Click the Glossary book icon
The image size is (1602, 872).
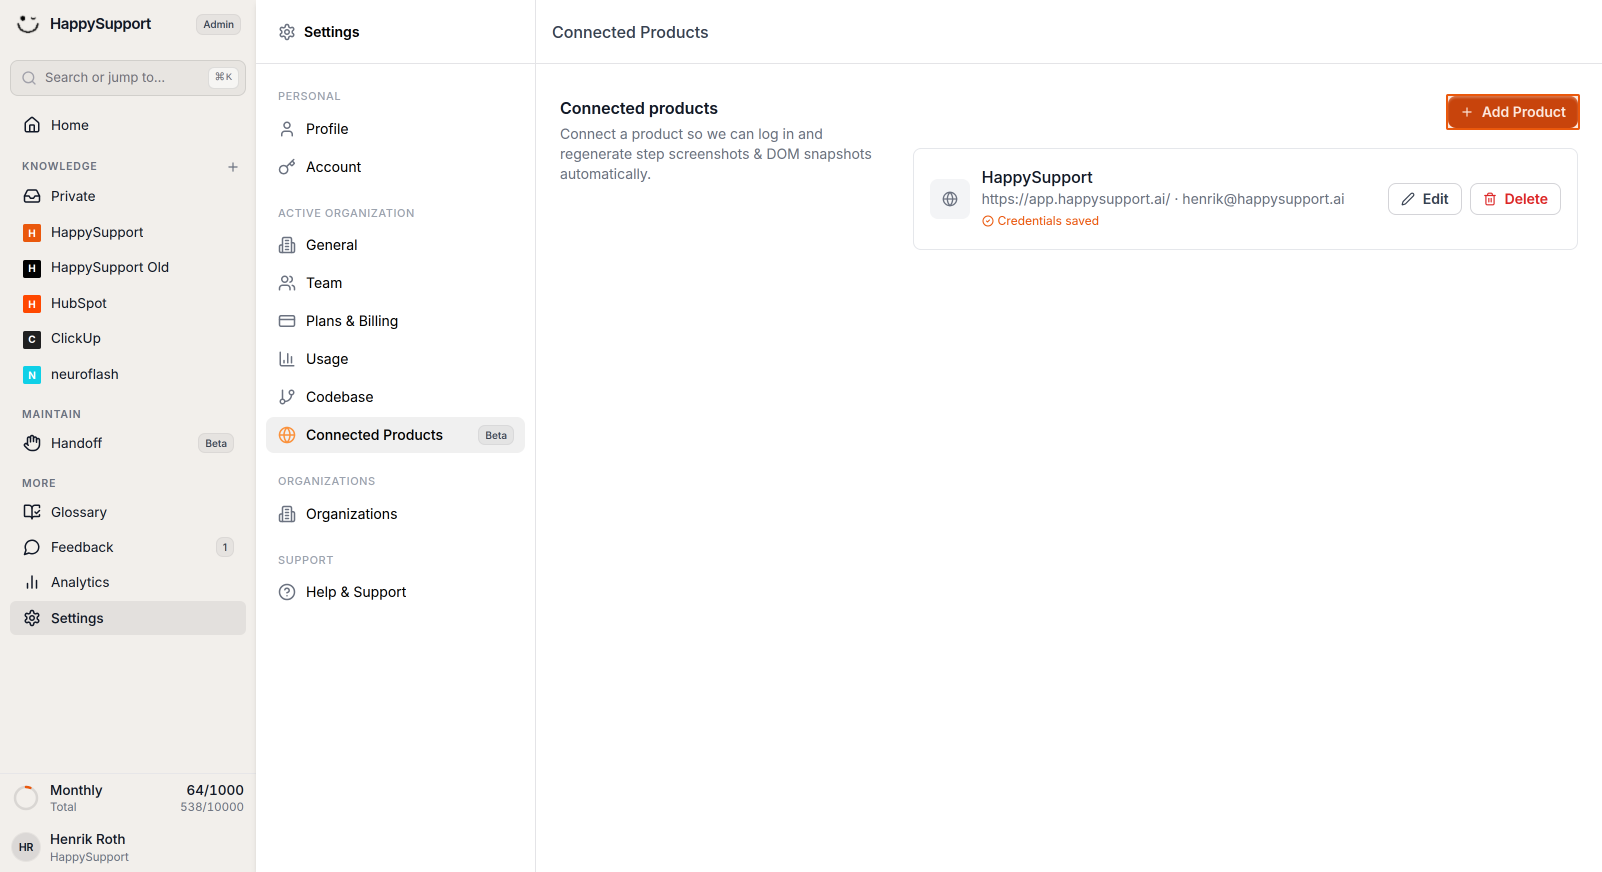click(32, 512)
